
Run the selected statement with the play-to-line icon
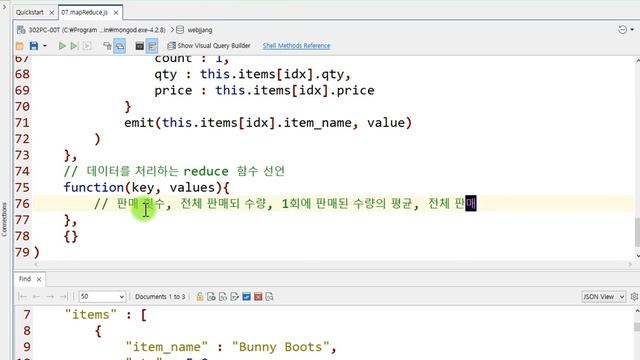click(74, 46)
